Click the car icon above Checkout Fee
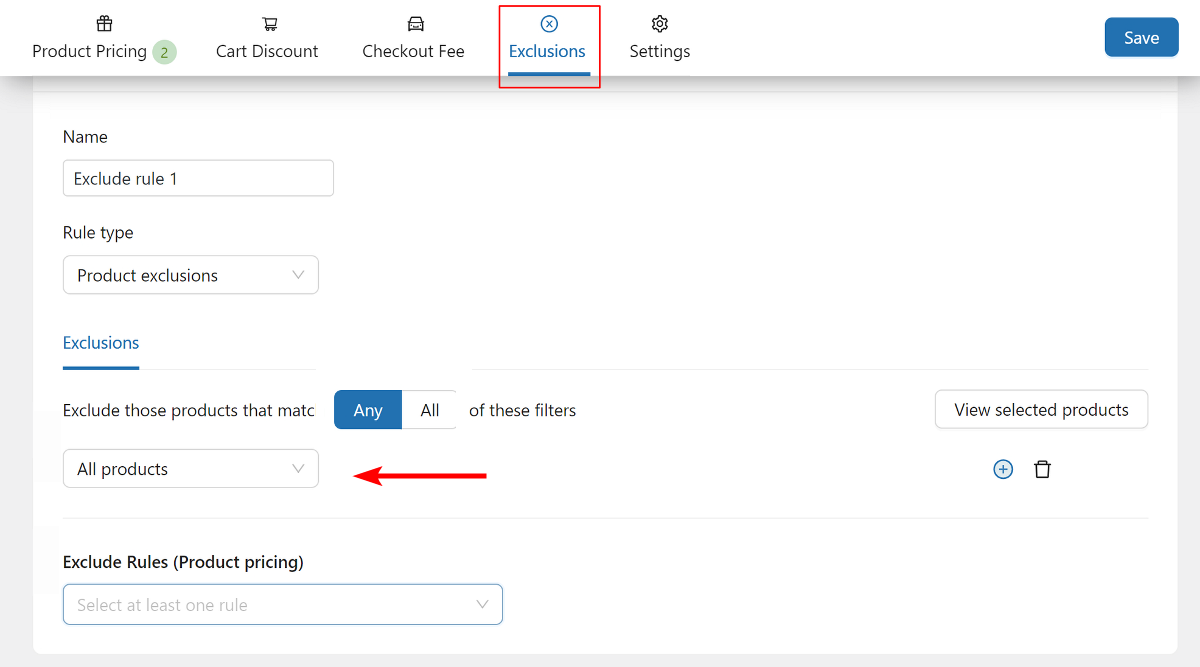 point(416,24)
